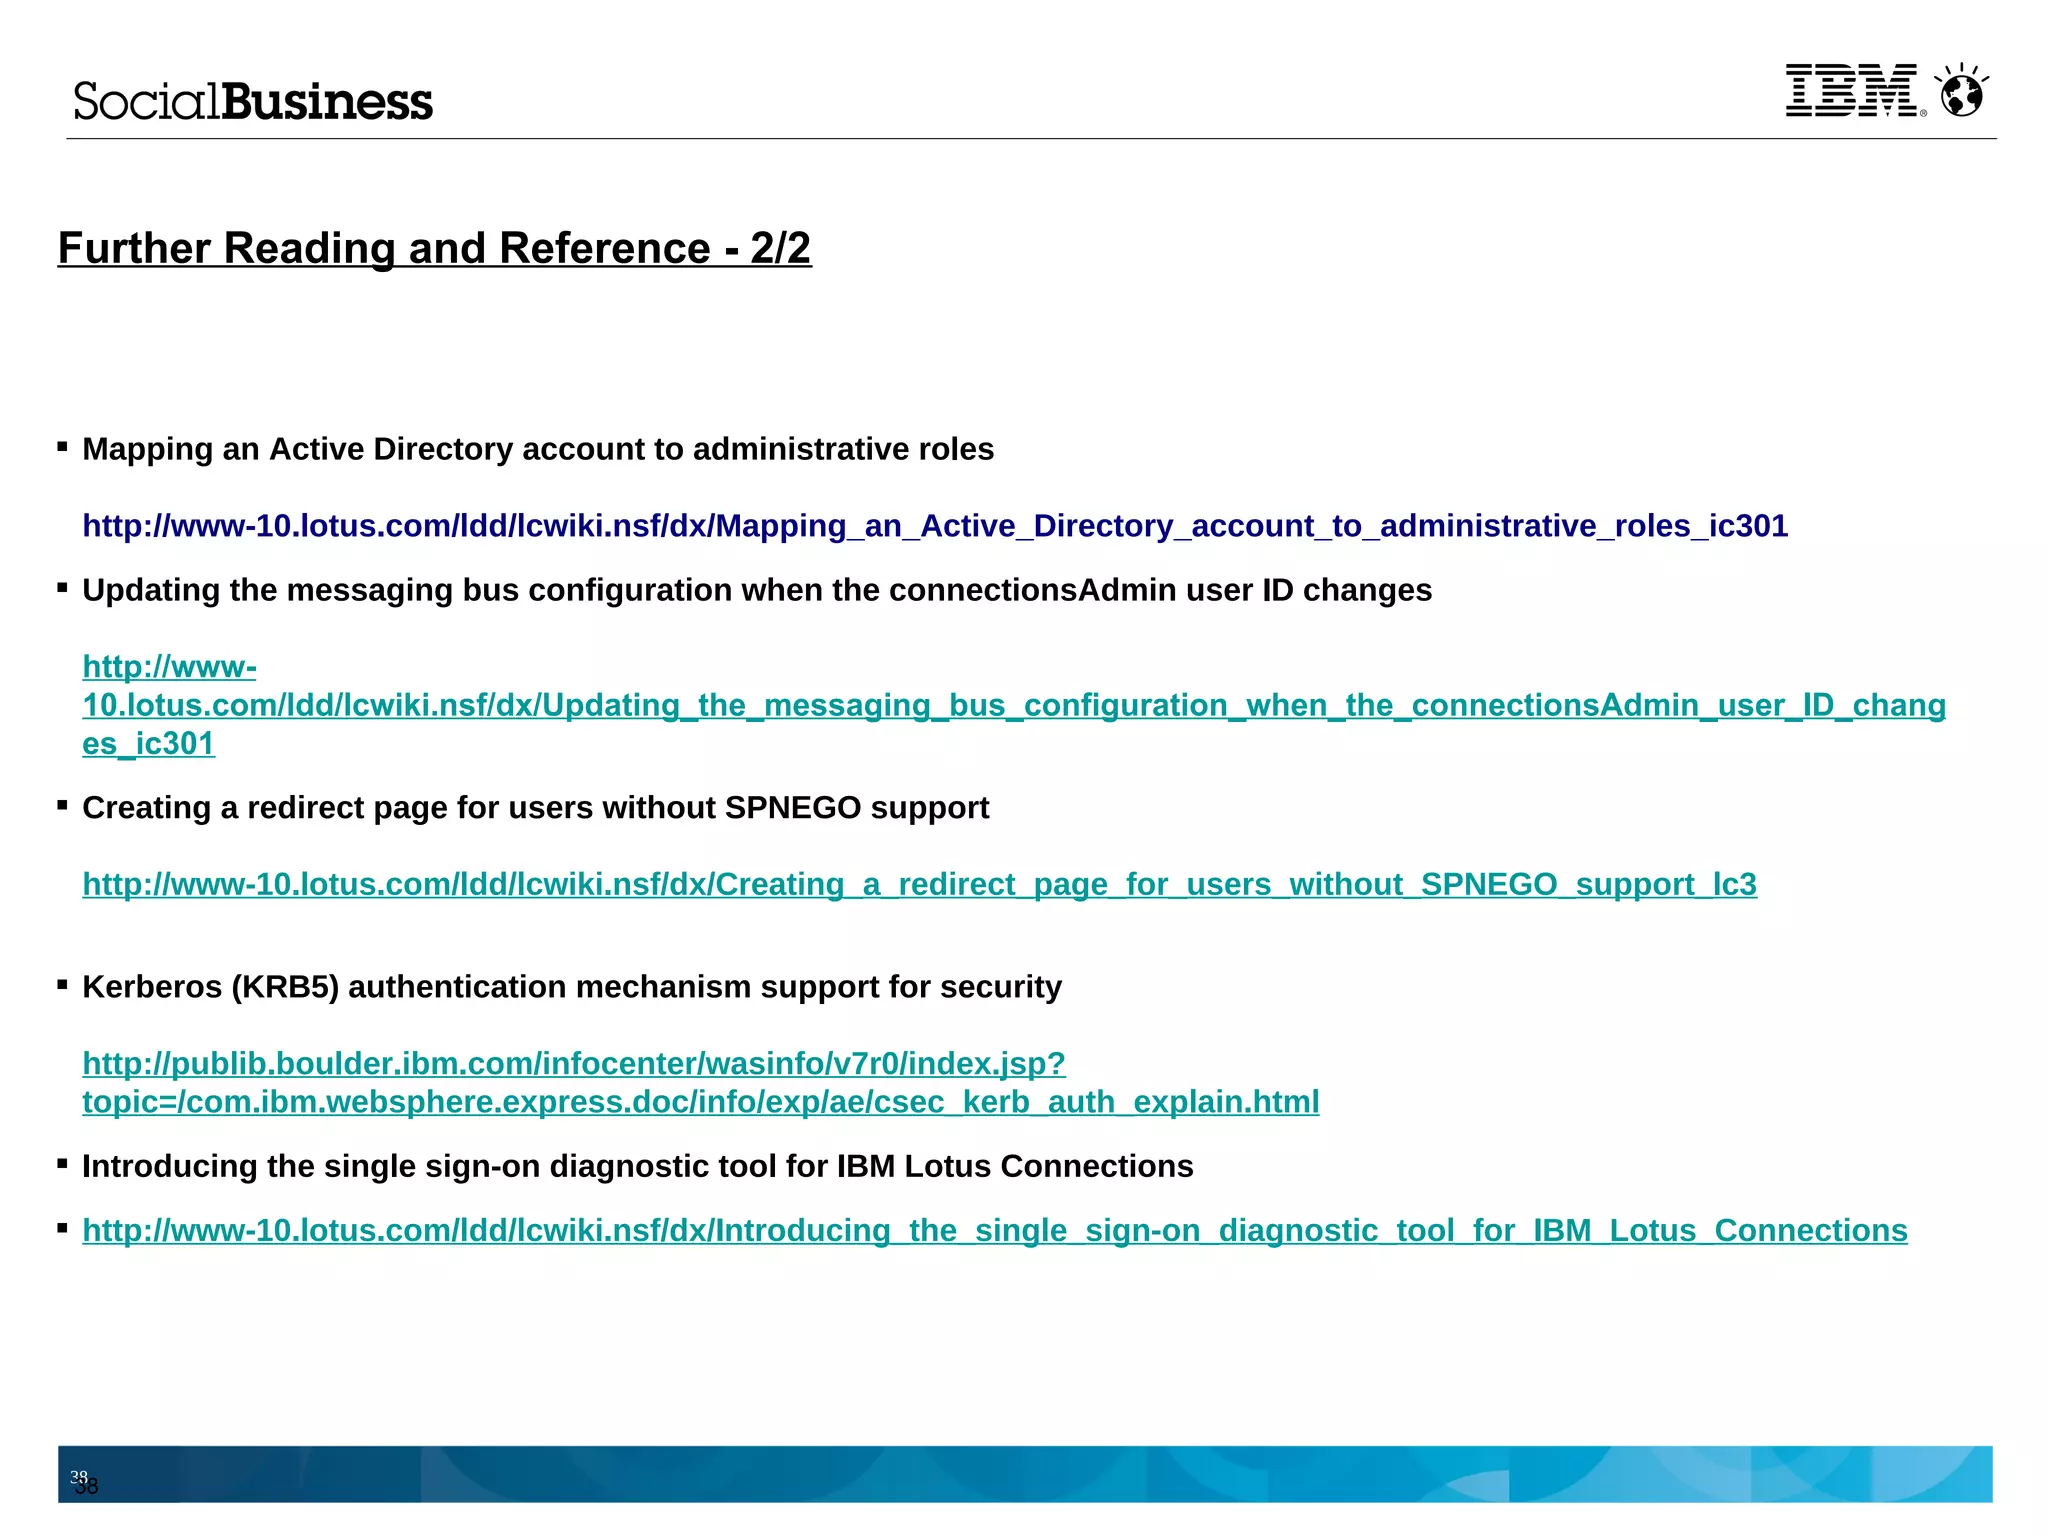This screenshot has height=1536, width=2048.
Task: Open the publib.boulder.ibm.com Kerberos explain link
Action: pyautogui.click(x=700, y=1082)
